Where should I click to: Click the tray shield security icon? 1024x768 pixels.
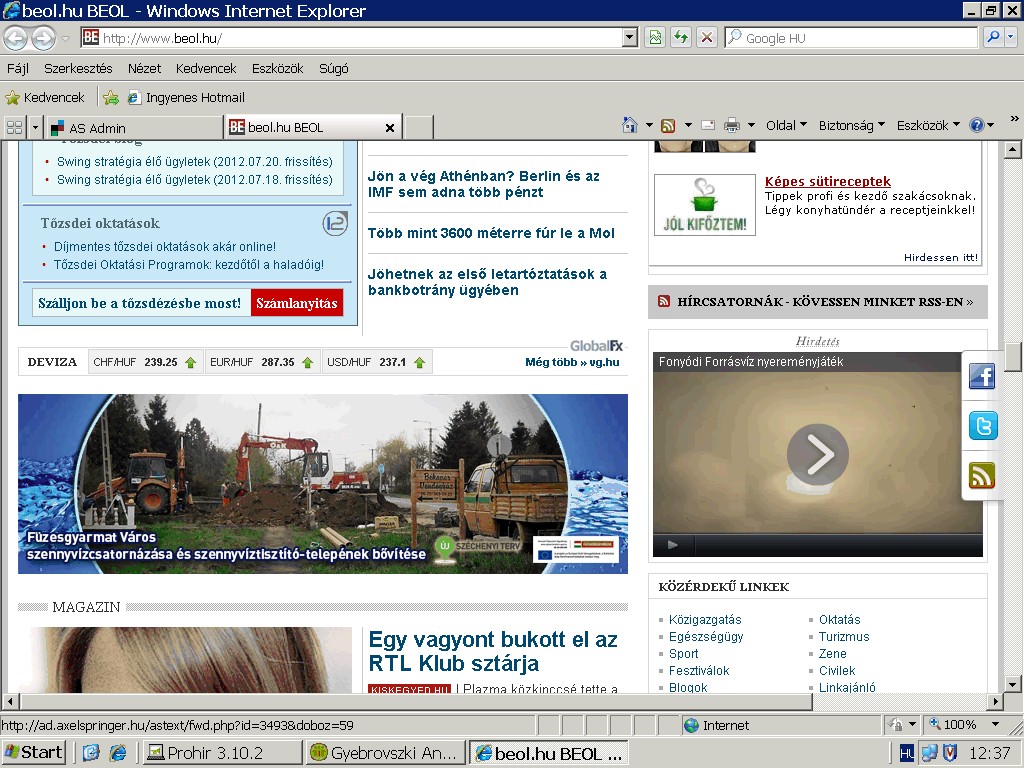(950, 753)
